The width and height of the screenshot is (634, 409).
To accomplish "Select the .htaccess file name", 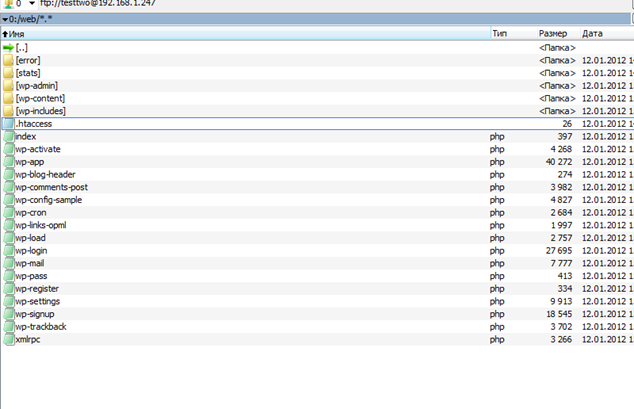I will pyautogui.click(x=34, y=124).
